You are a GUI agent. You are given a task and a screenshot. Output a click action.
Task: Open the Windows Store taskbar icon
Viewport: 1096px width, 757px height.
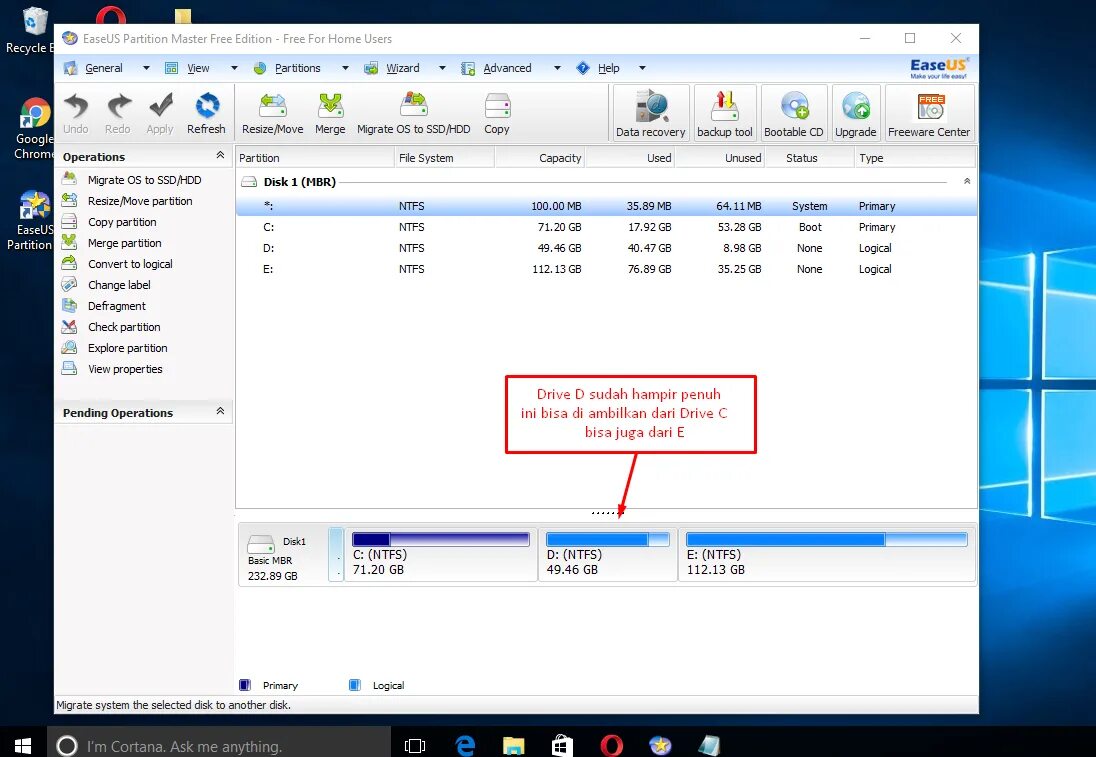(x=563, y=745)
